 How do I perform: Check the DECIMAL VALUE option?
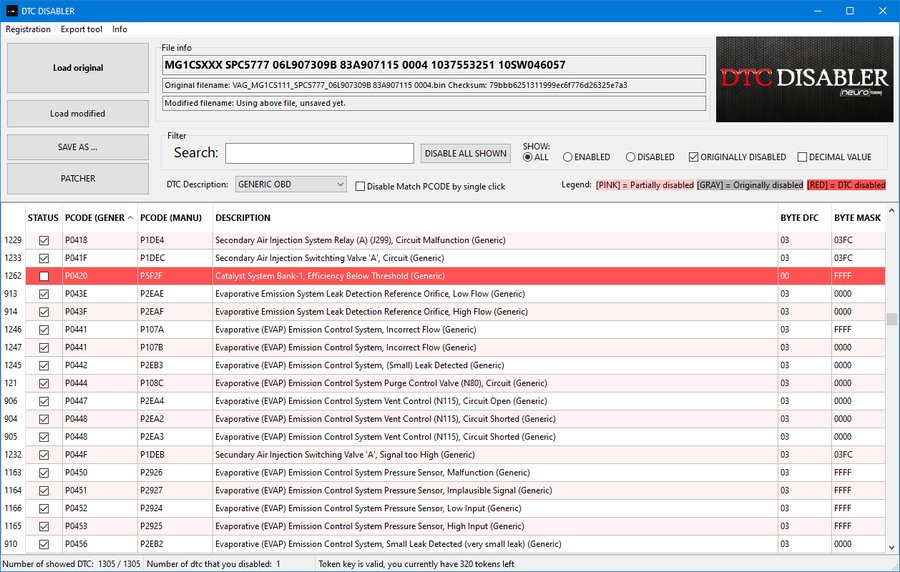coord(802,157)
